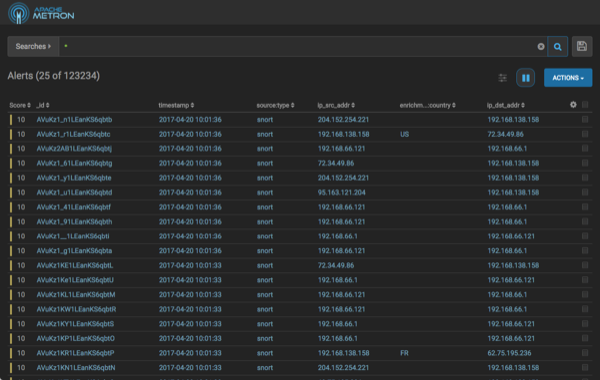The width and height of the screenshot is (600, 380).
Task: Pause the automatic alerts refresh
Action: point(525,78)
